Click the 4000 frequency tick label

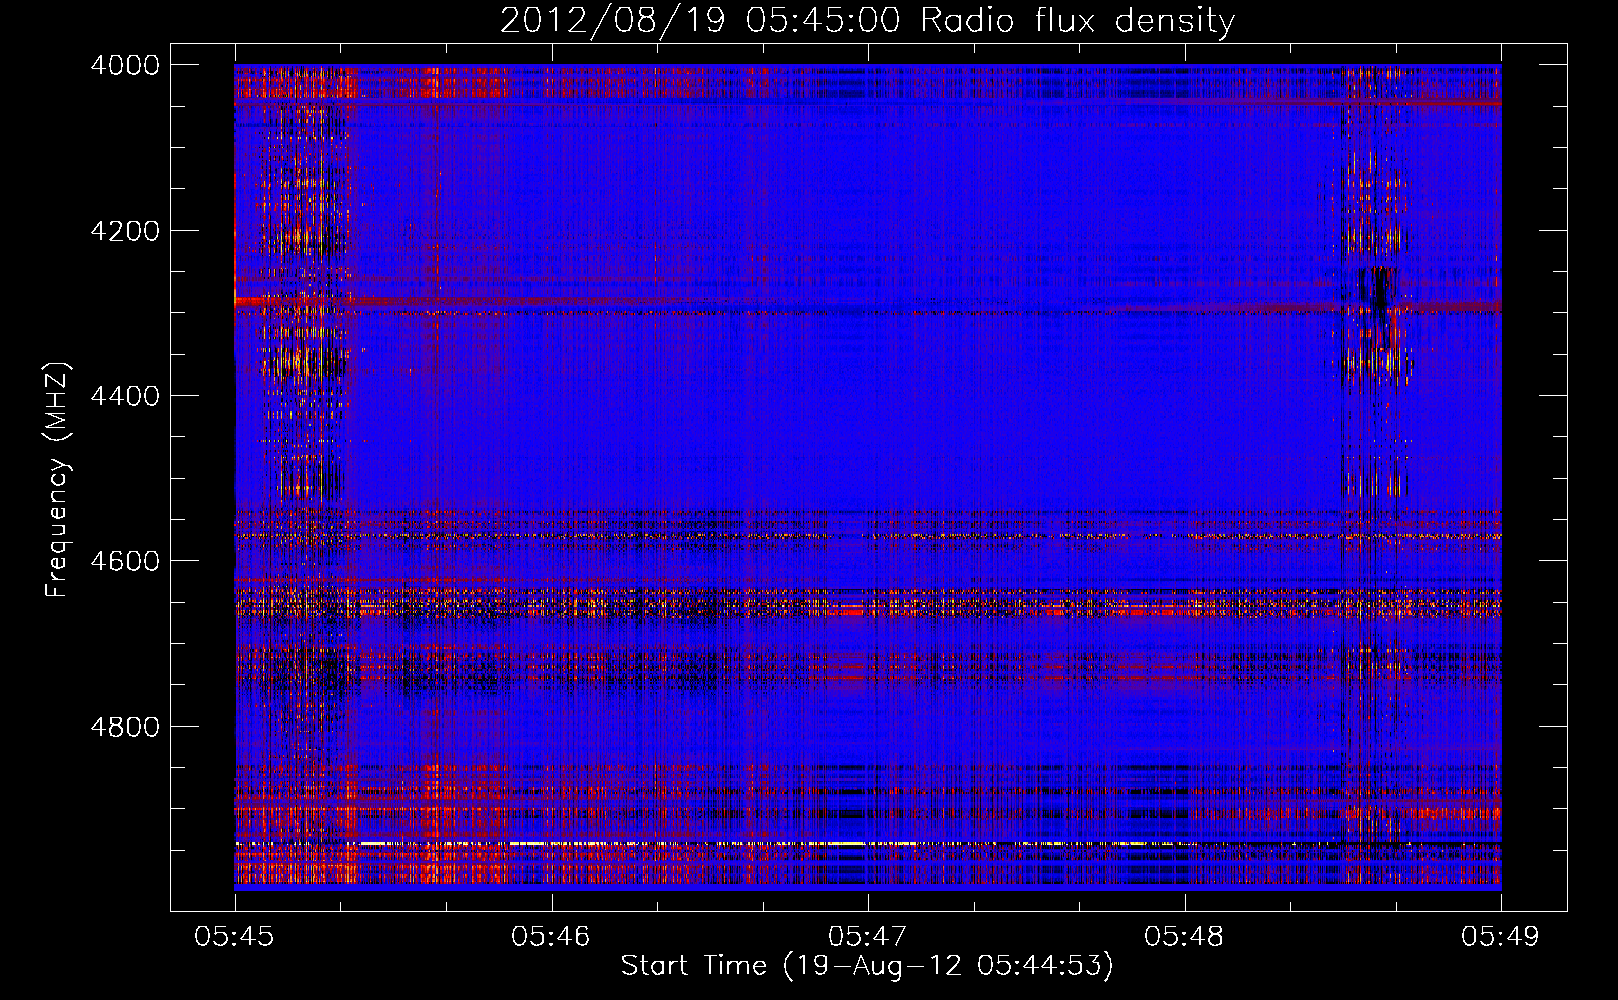coord(125,65)
